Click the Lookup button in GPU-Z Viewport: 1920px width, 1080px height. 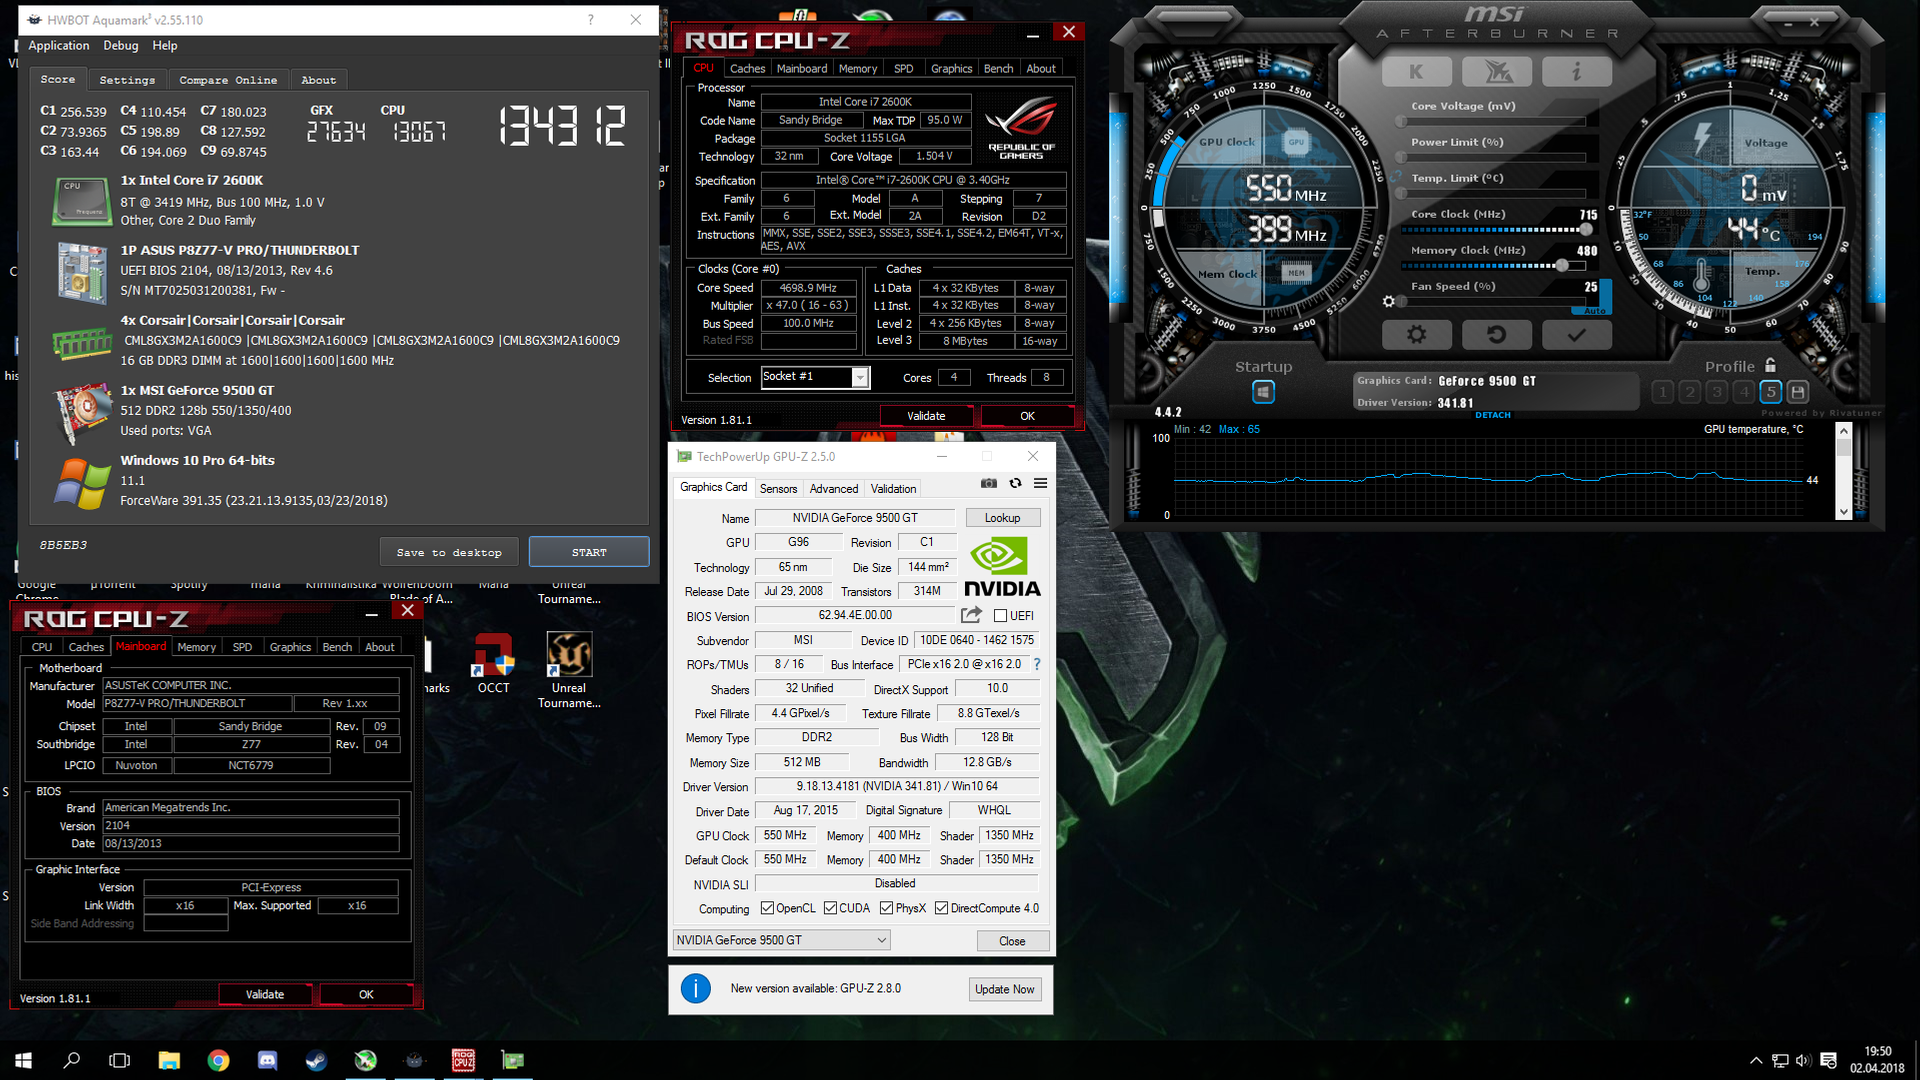1002,518
